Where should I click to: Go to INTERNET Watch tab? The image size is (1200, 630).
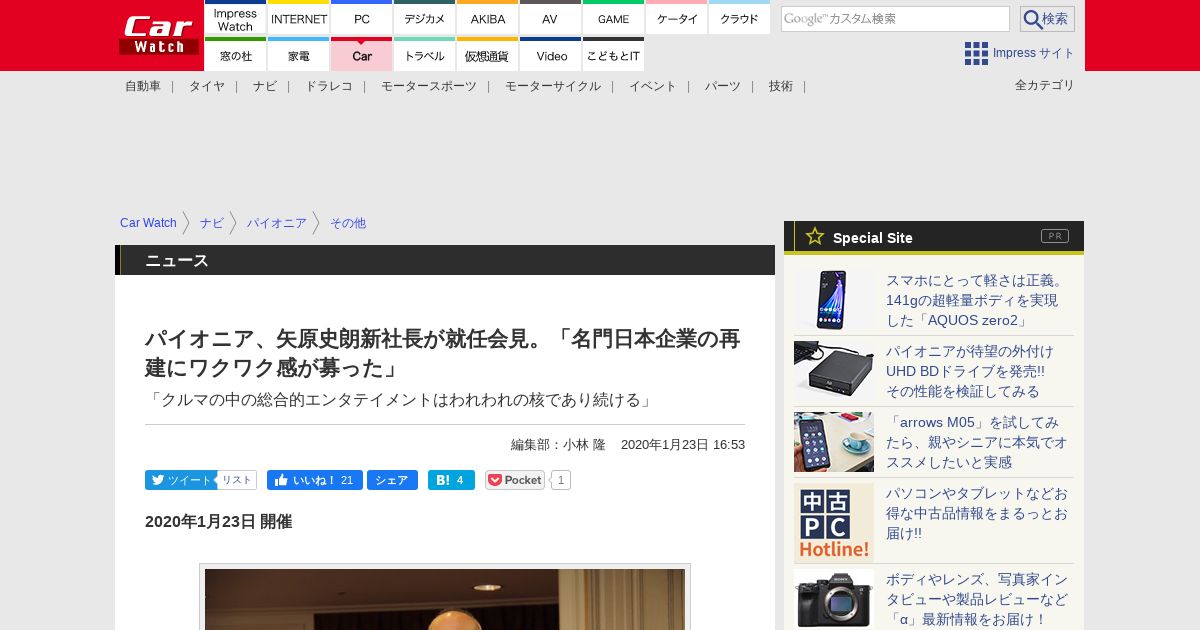pyautogui.click(x=299, y=18)
